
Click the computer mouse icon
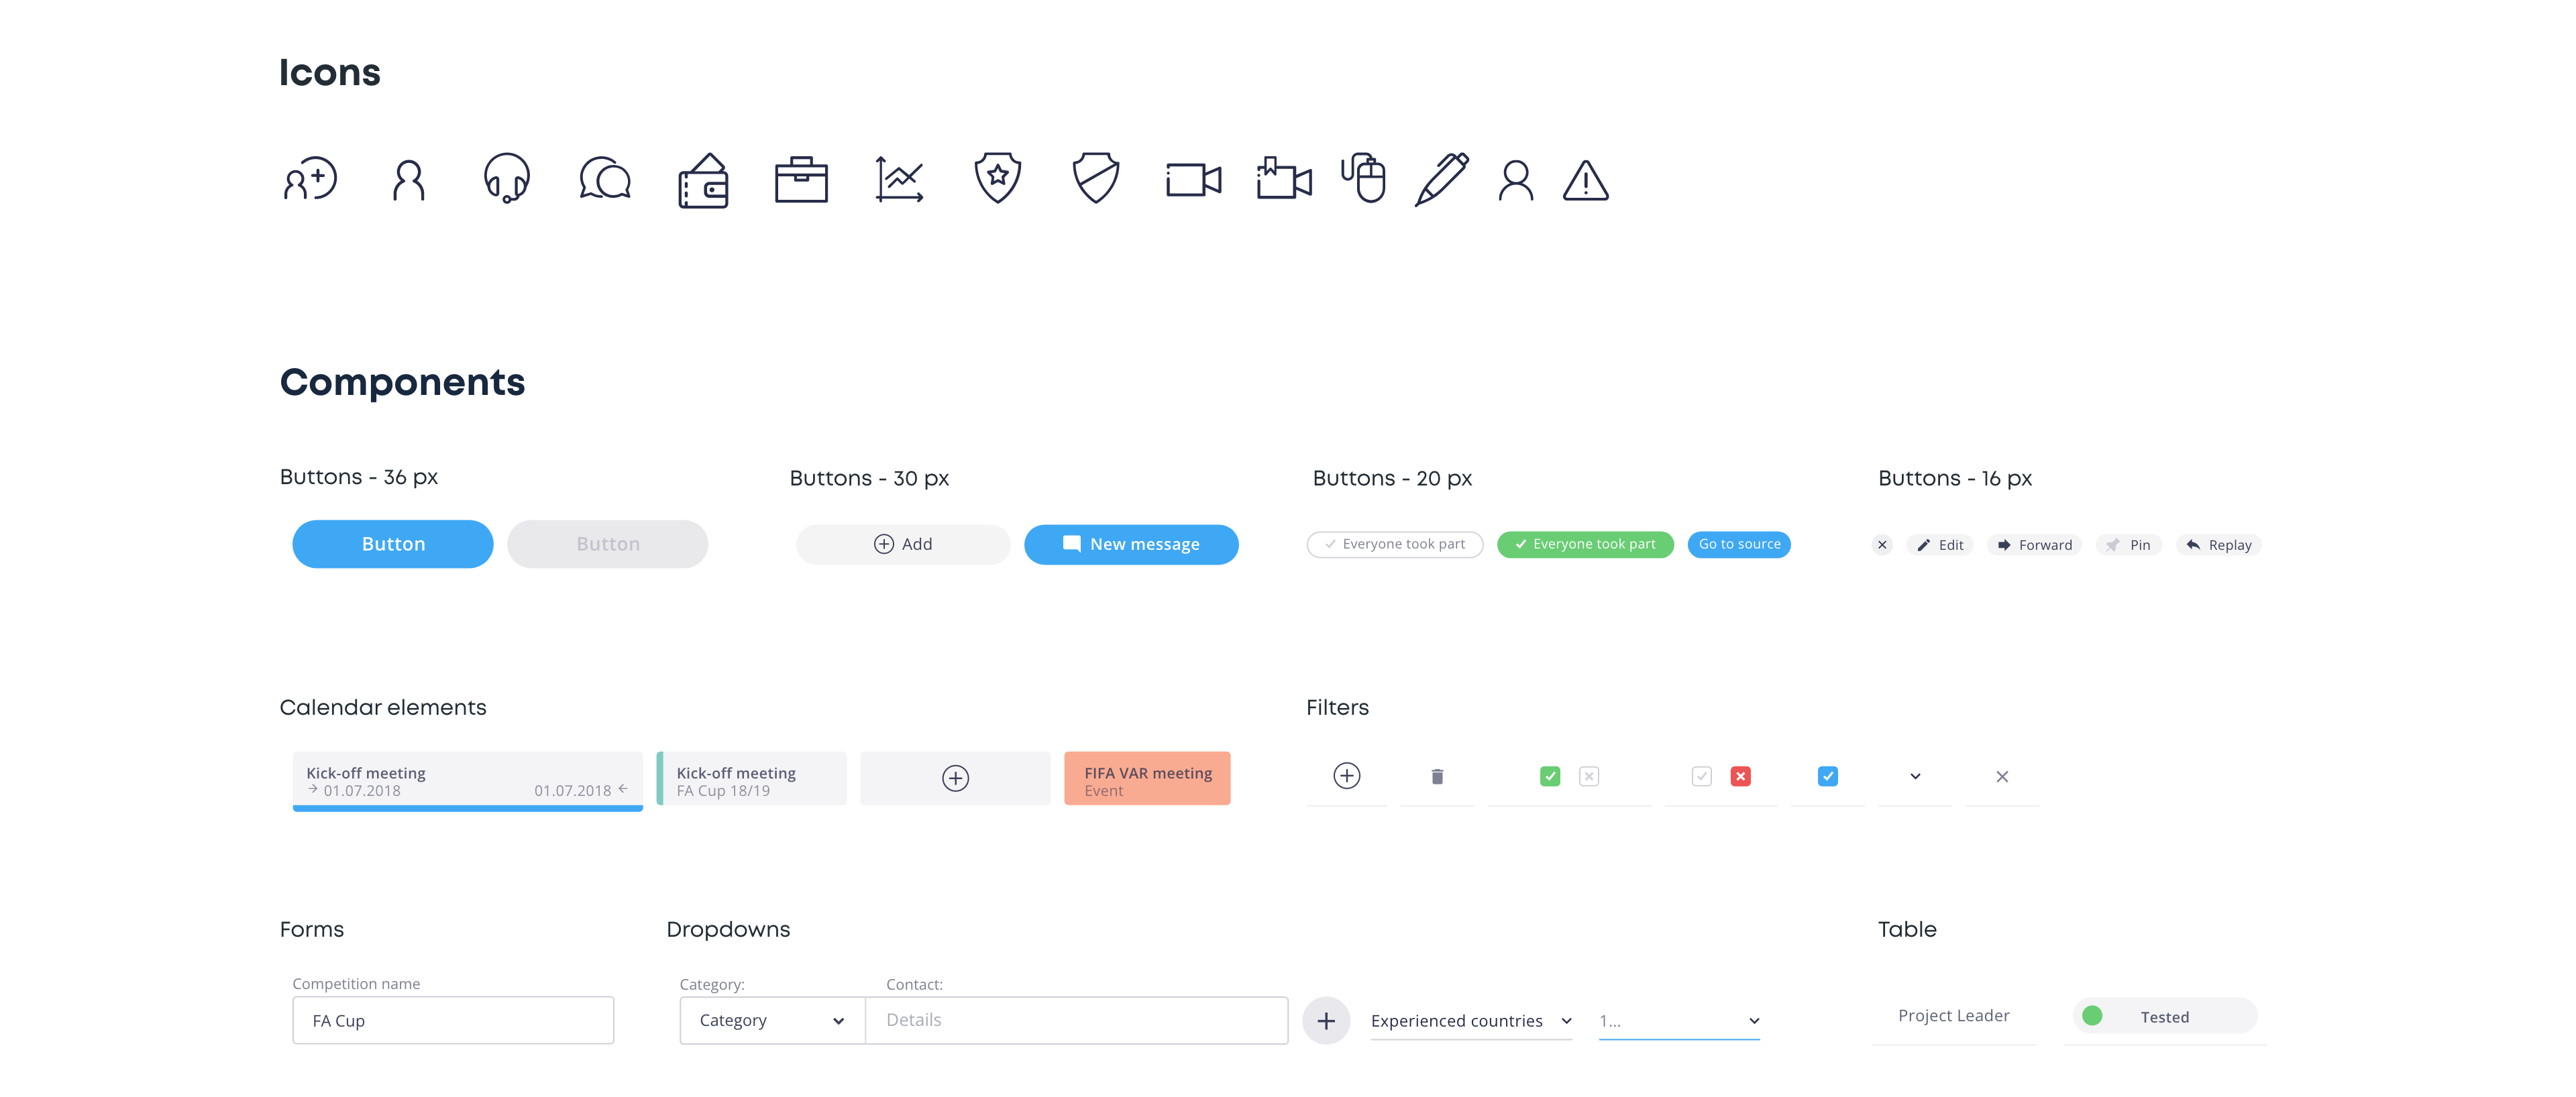click(x=1364, y=178)
